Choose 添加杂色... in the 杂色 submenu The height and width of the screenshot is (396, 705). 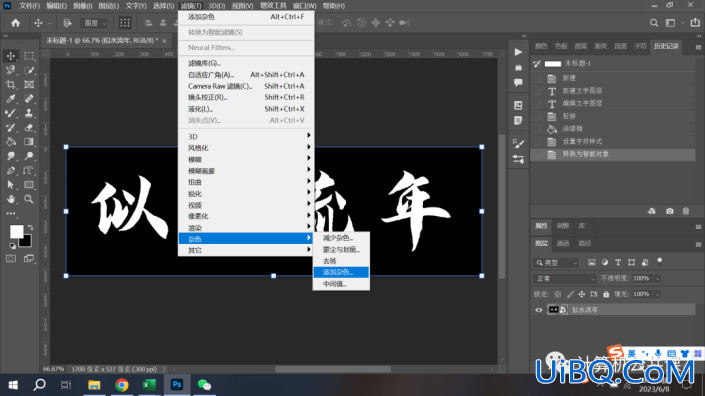pyautogui.click(x=341, y=272)
